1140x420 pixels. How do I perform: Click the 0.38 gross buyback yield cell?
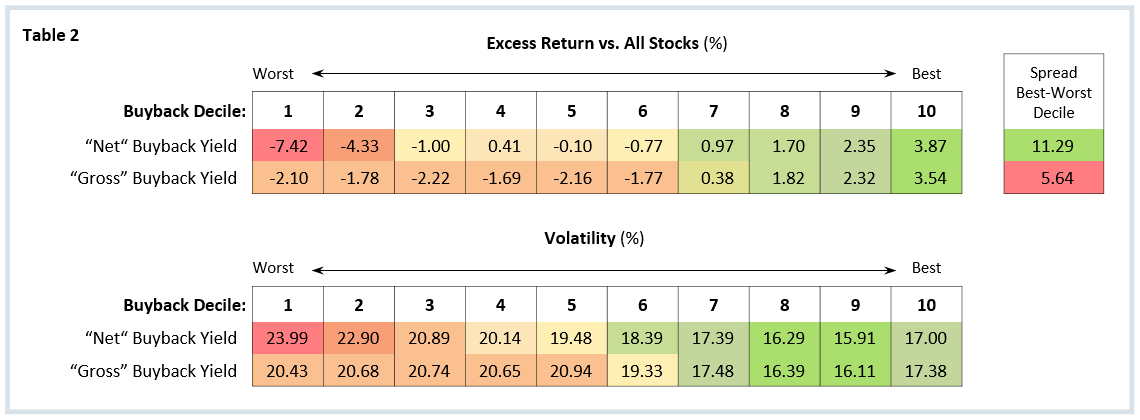tap(713, 178)
